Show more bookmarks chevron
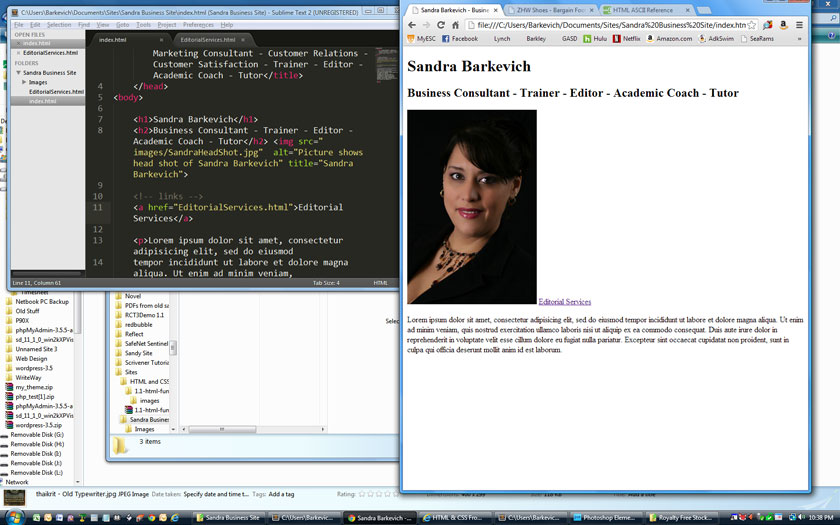Screen dimensions: 840x525 [799, 39]
